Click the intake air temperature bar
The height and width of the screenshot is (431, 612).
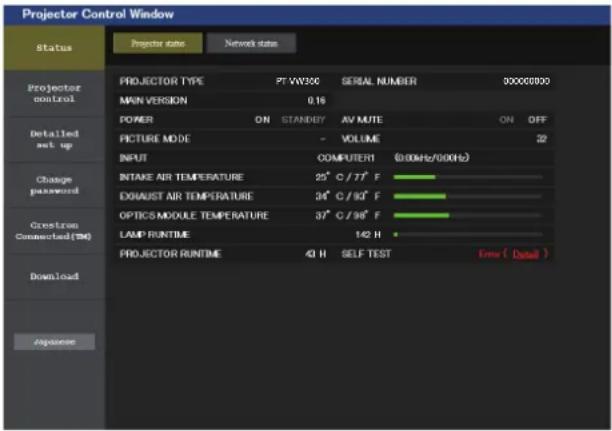click(468, 177)
